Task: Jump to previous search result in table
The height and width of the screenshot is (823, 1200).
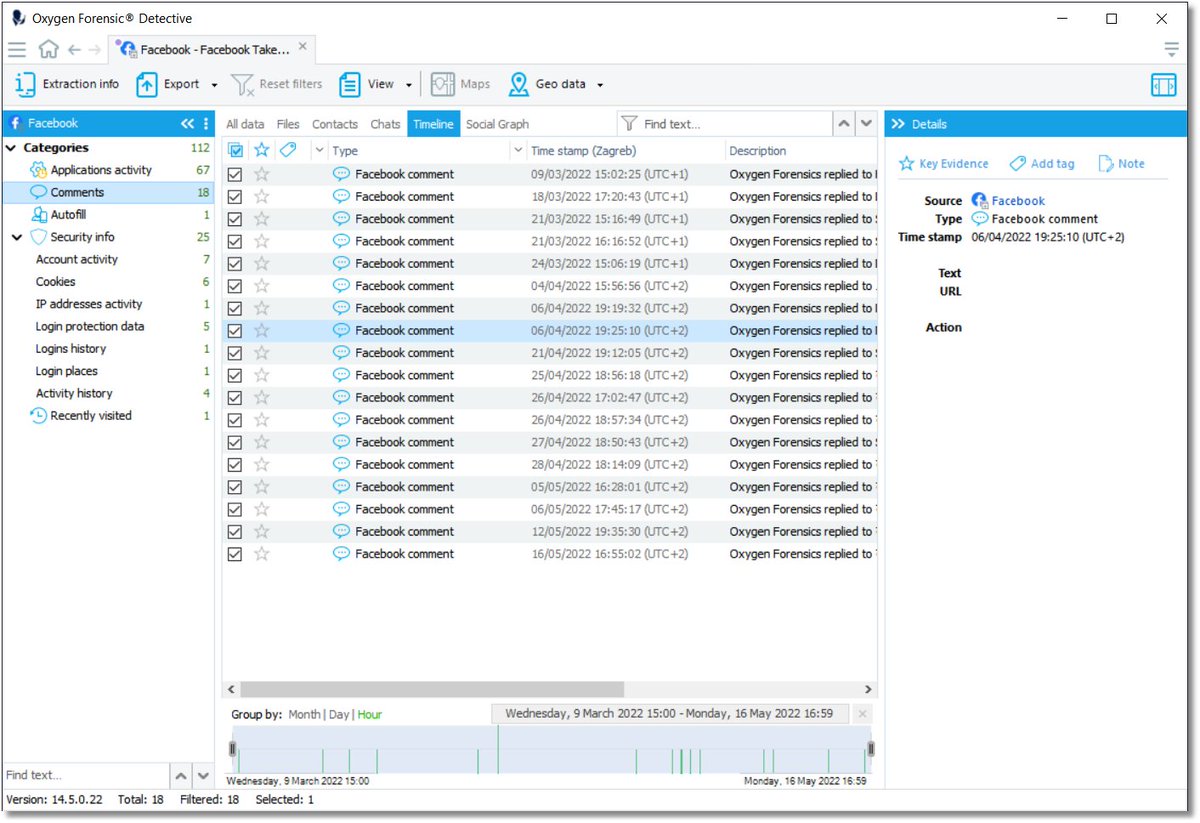Action: [x=844, y=124]
